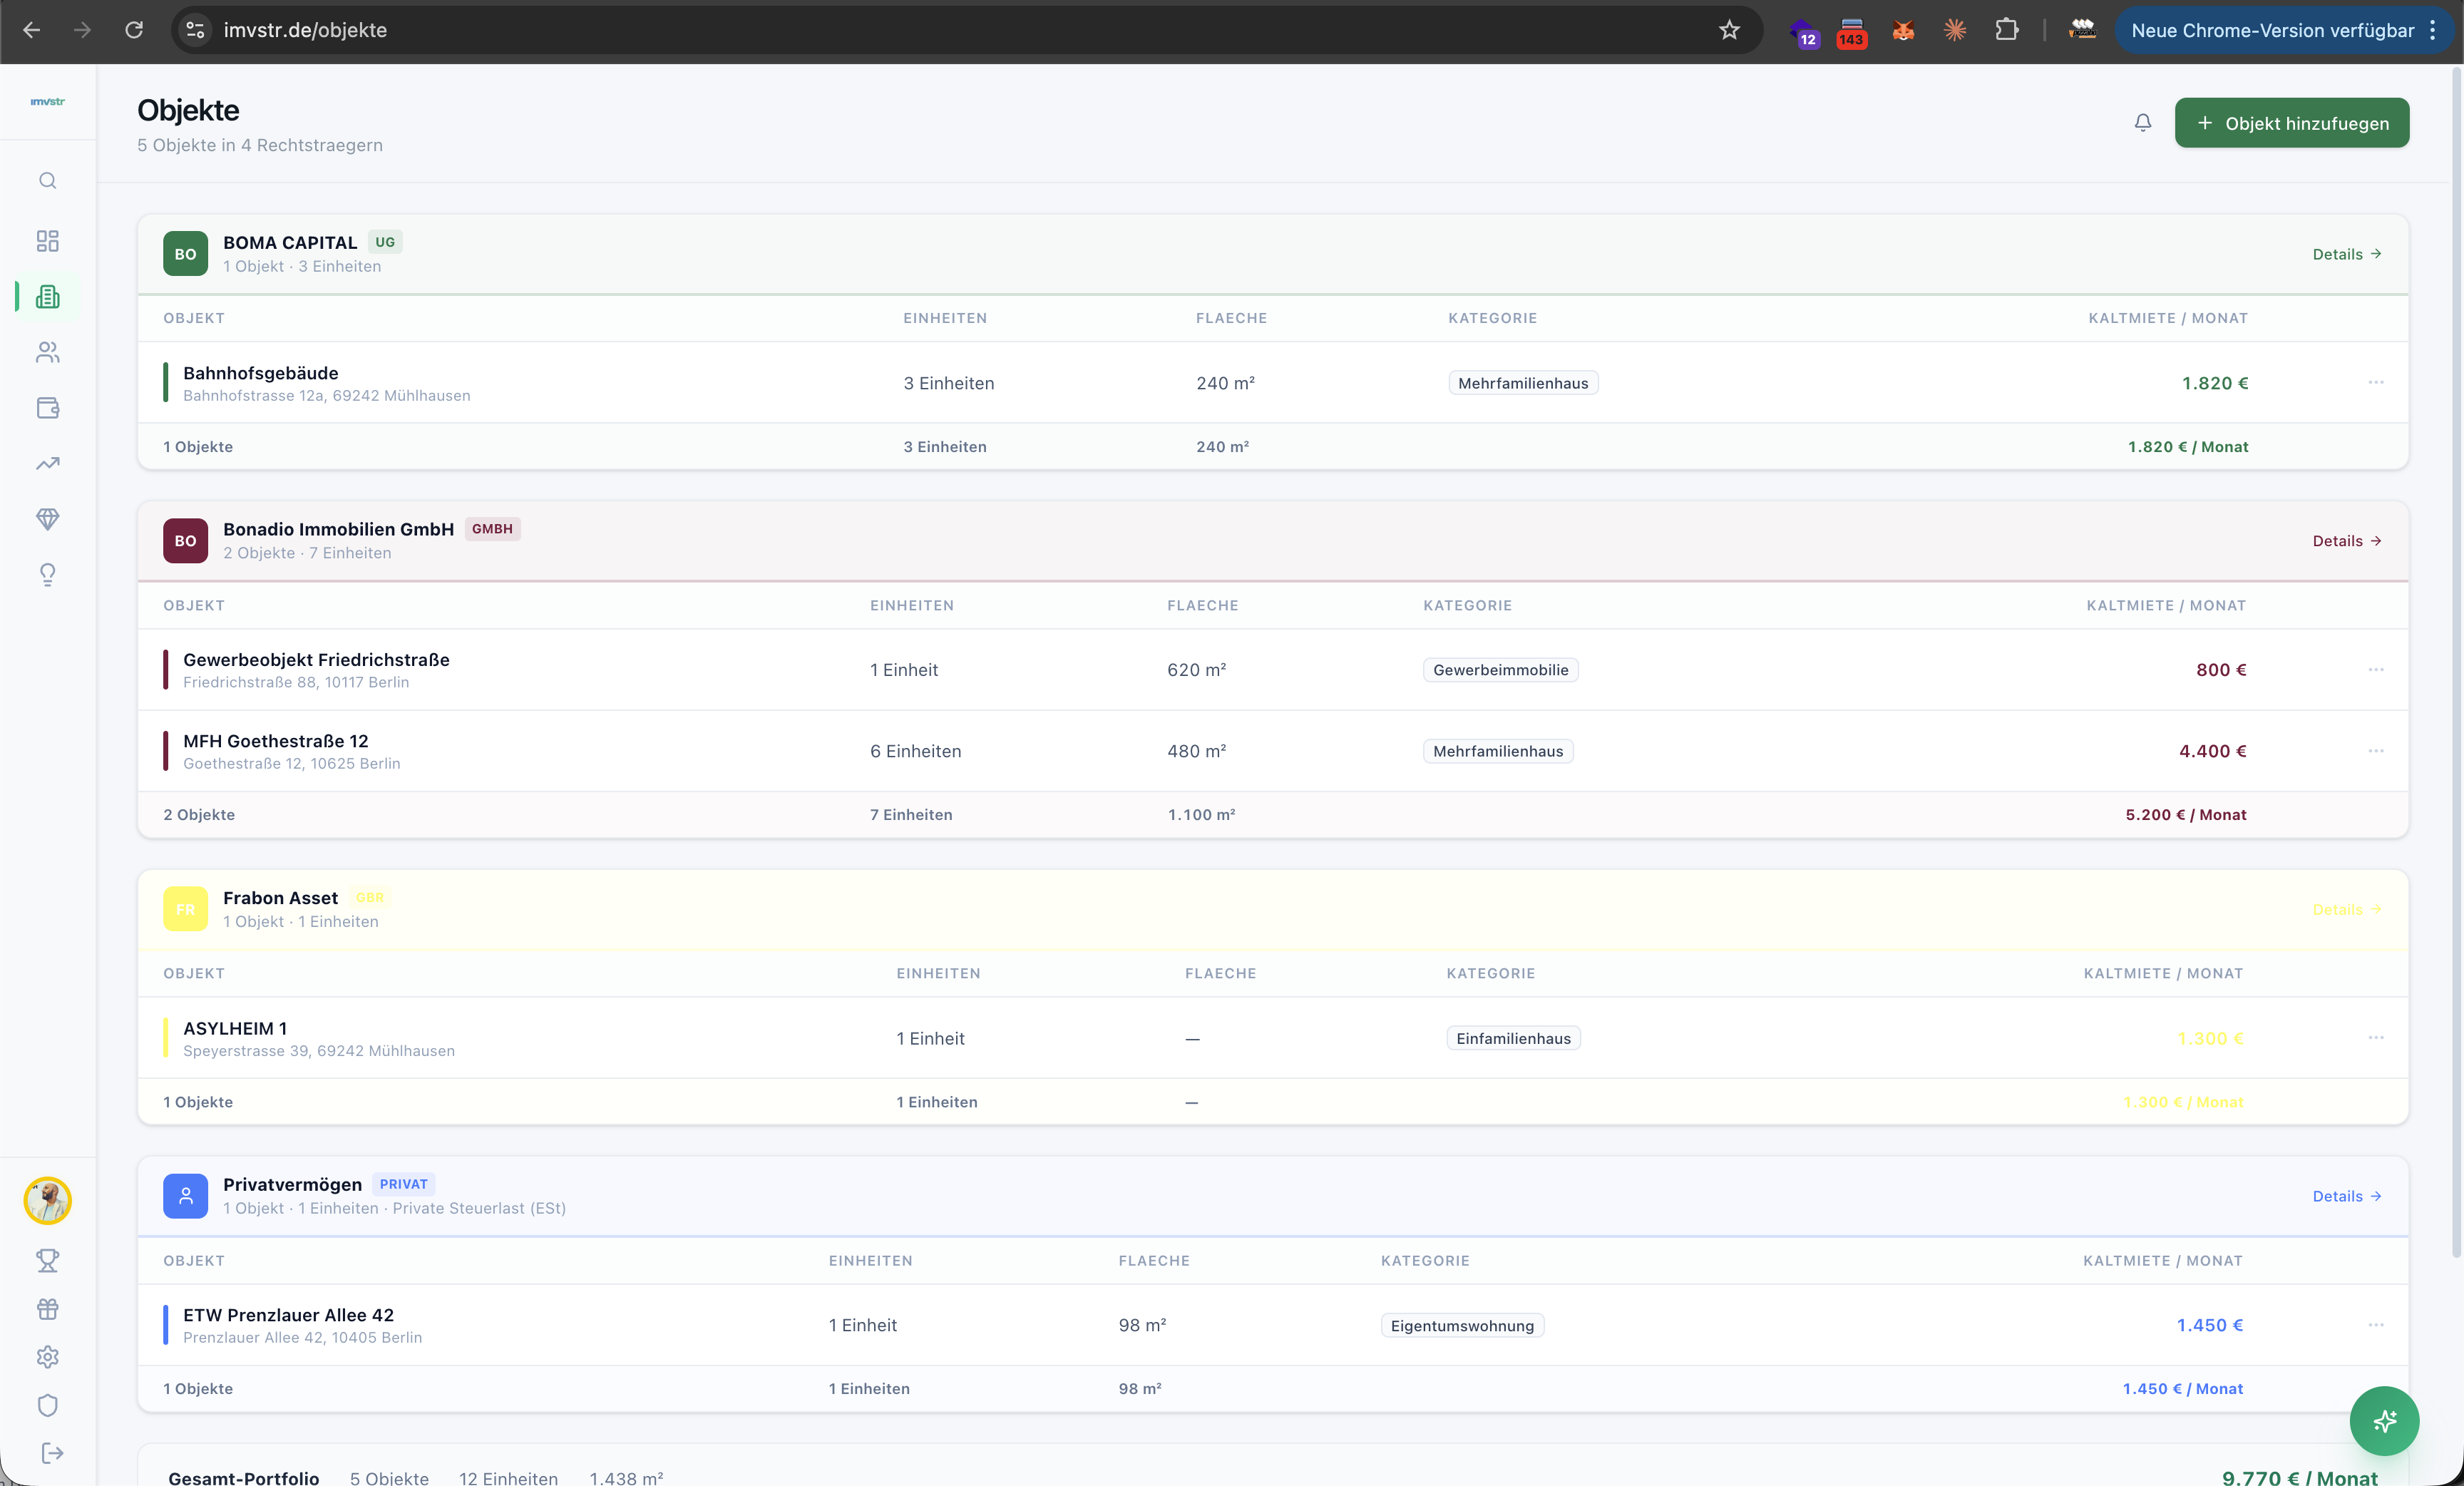Click the floating AI assistant sparkle button
Viewport: 2464px width, 1486px height.
click(2384, 1421)
